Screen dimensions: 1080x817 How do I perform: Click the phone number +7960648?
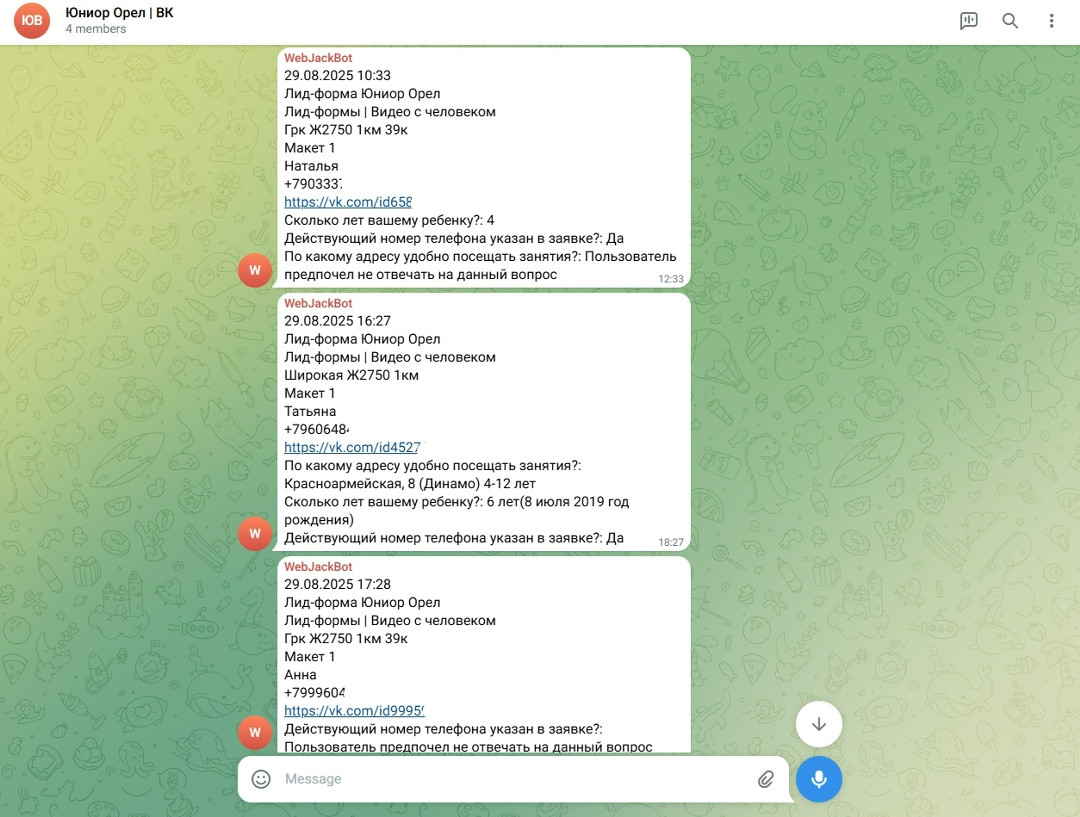tap(316, 429)
